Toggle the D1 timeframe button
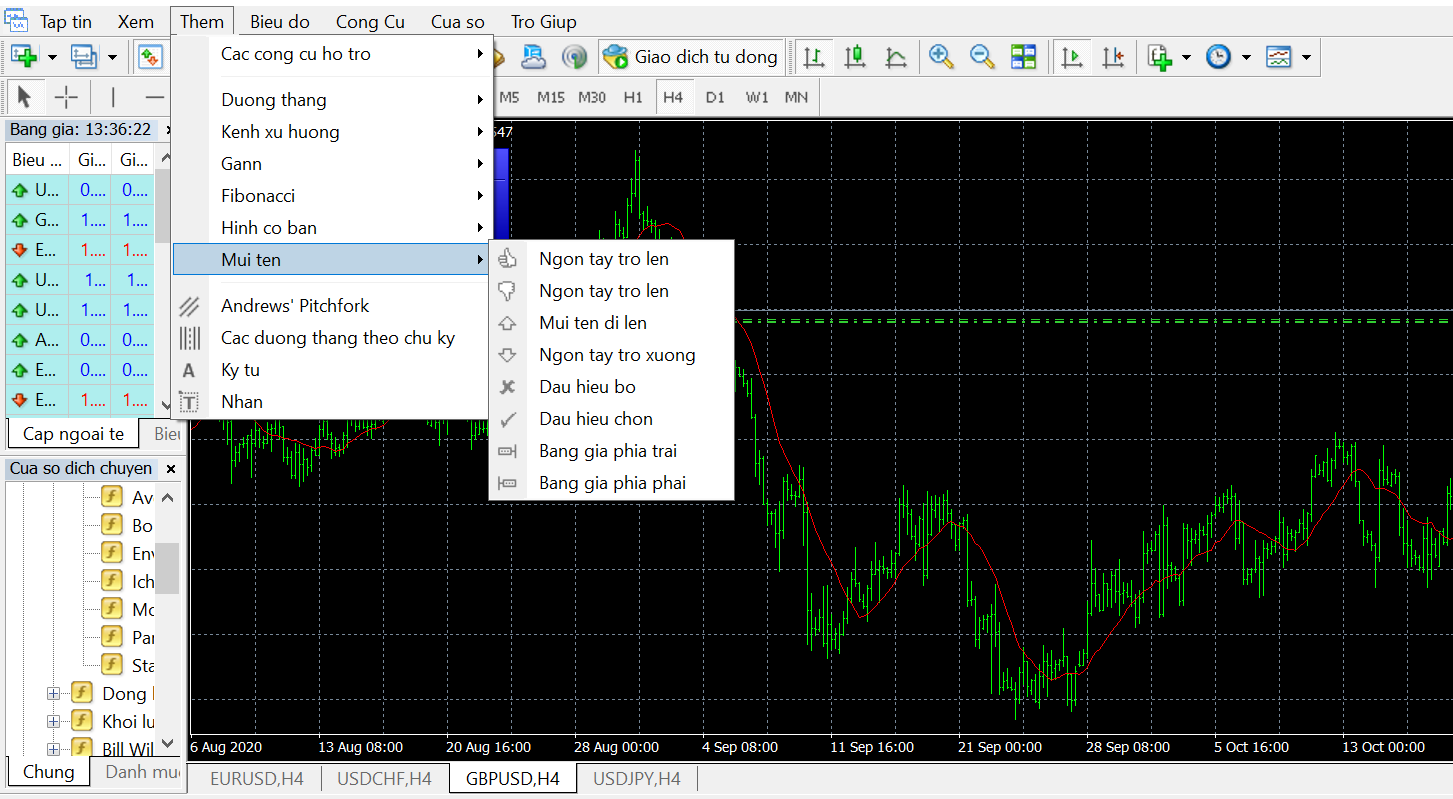The height and width of the screenshot is (799, 1453). [x=714, y=97]
